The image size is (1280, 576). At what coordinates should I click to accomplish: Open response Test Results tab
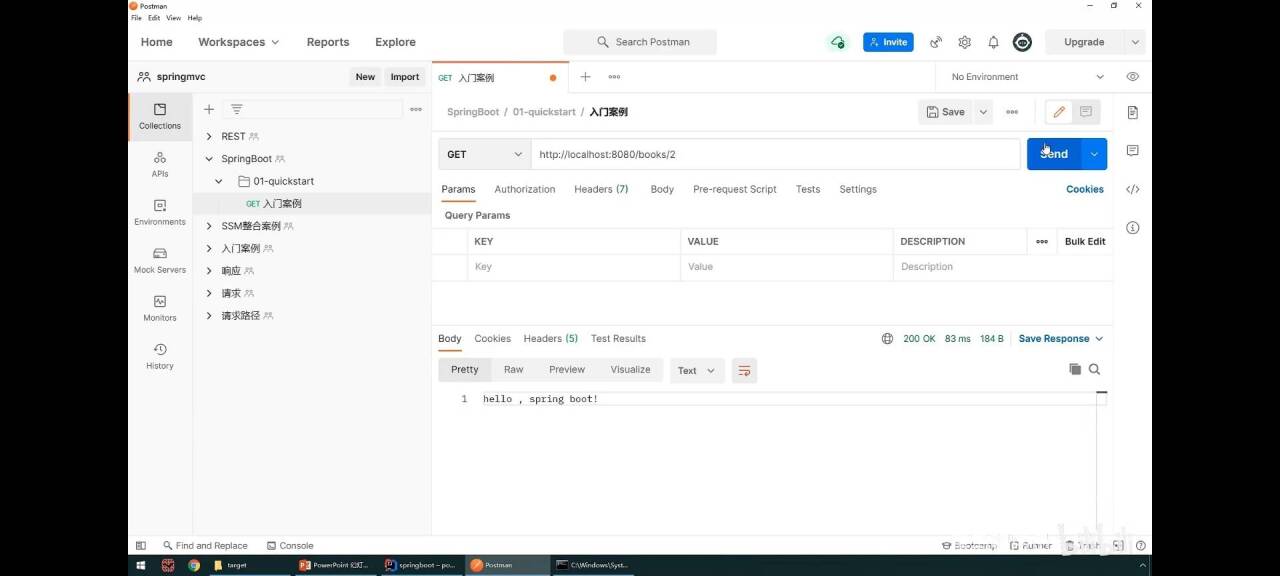click(x=618, y=339)
